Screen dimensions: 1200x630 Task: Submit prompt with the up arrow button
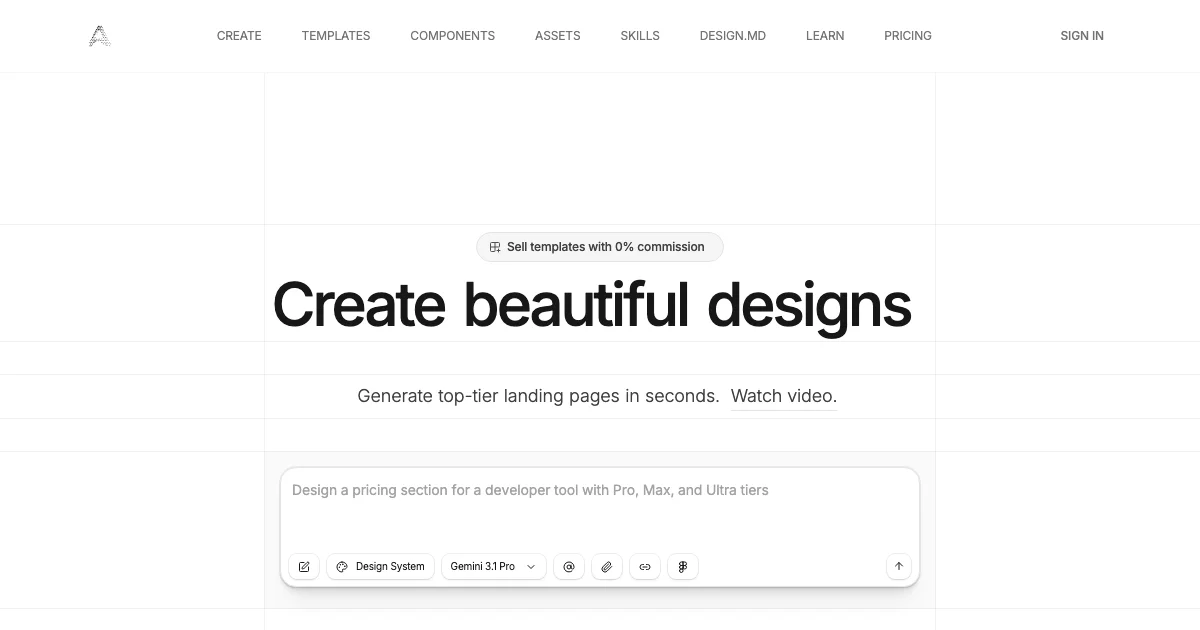899,567
